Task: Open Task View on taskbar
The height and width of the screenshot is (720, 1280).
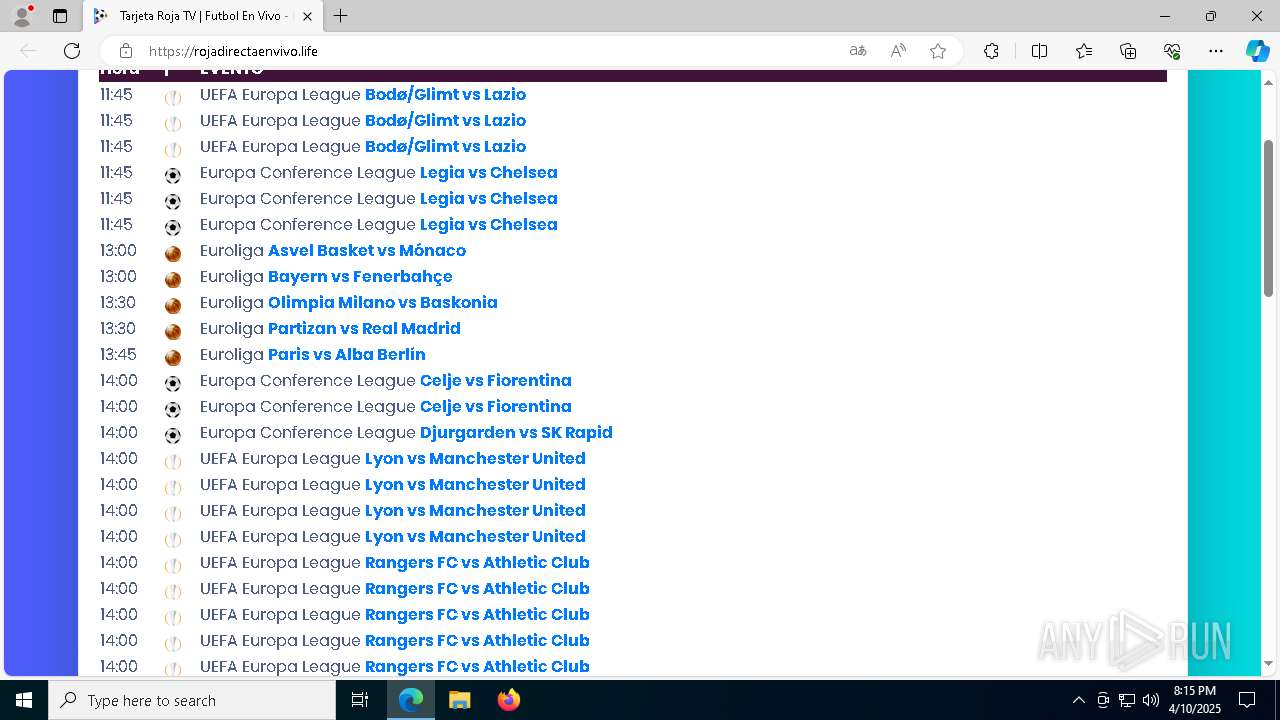Action: click(360, 700)
